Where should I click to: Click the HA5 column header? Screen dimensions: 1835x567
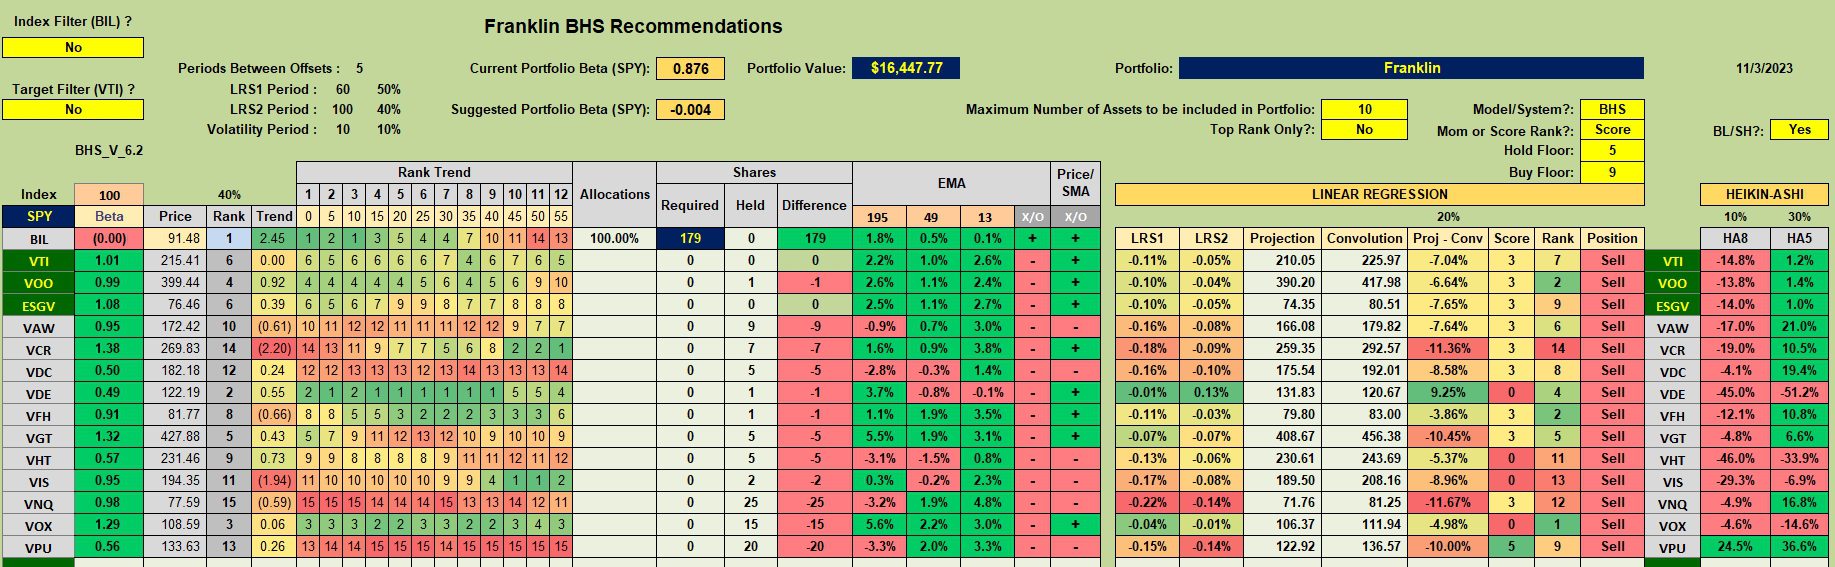[1799, 238]
